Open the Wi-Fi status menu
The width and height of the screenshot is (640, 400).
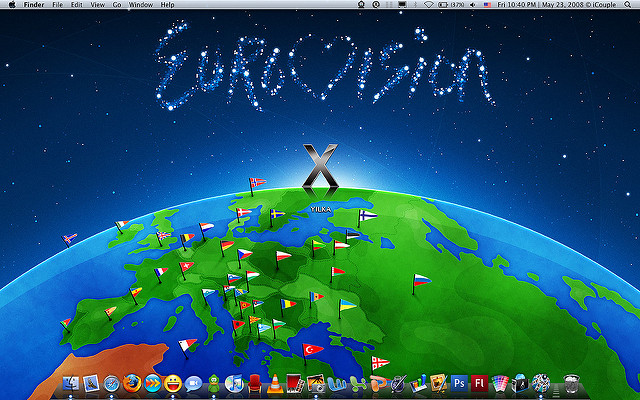pos(428,5)
